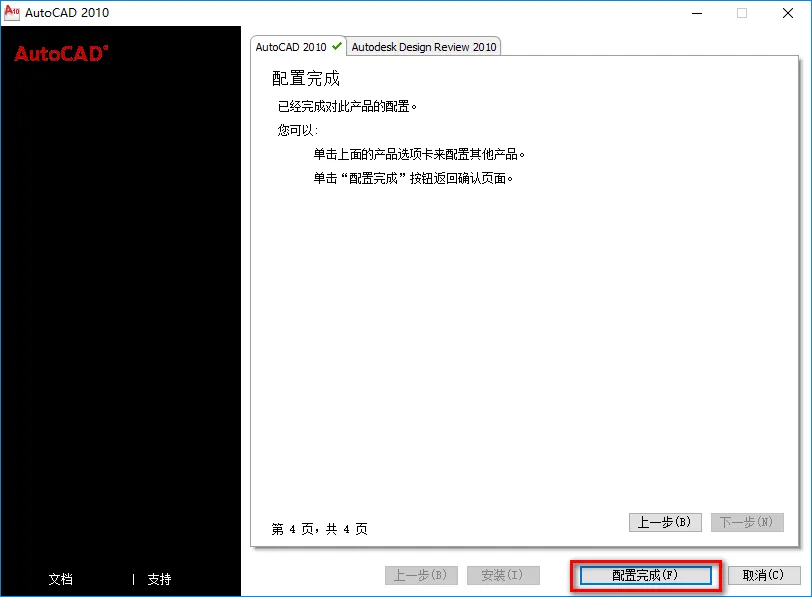812x597 pixels.
Task: Click the line 单击上面的产品选项卡来配置其他产品。
Action: 419,154
